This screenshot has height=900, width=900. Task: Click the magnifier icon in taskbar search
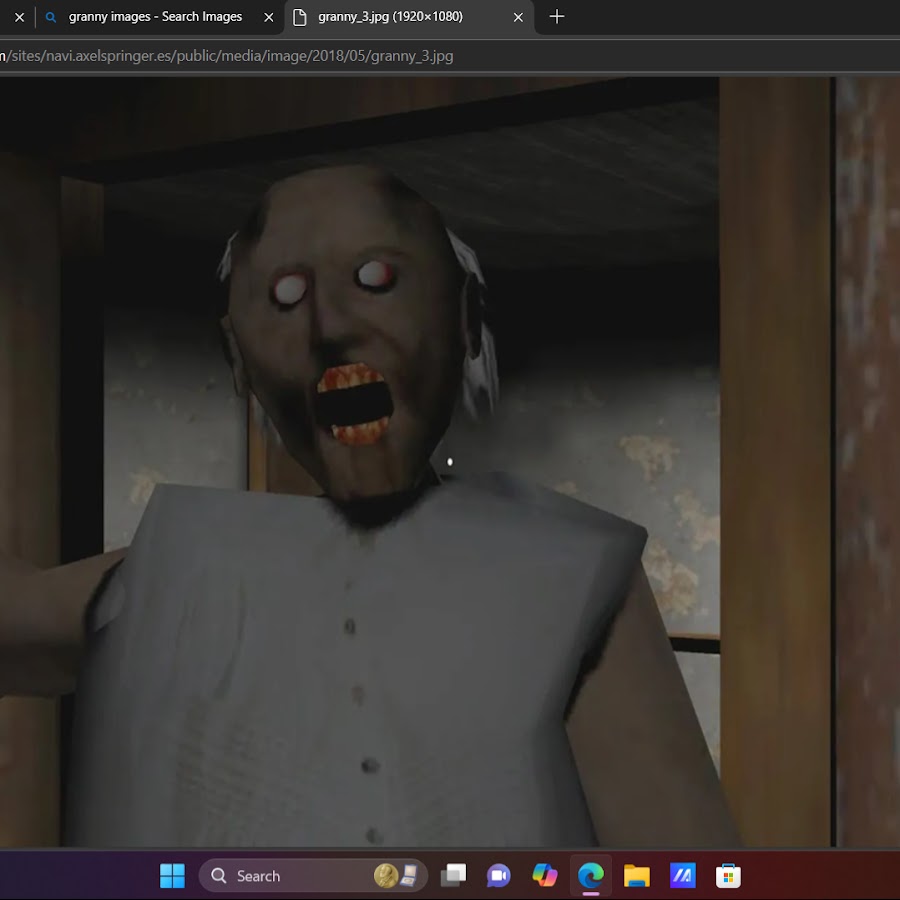(x=219, y=876)
